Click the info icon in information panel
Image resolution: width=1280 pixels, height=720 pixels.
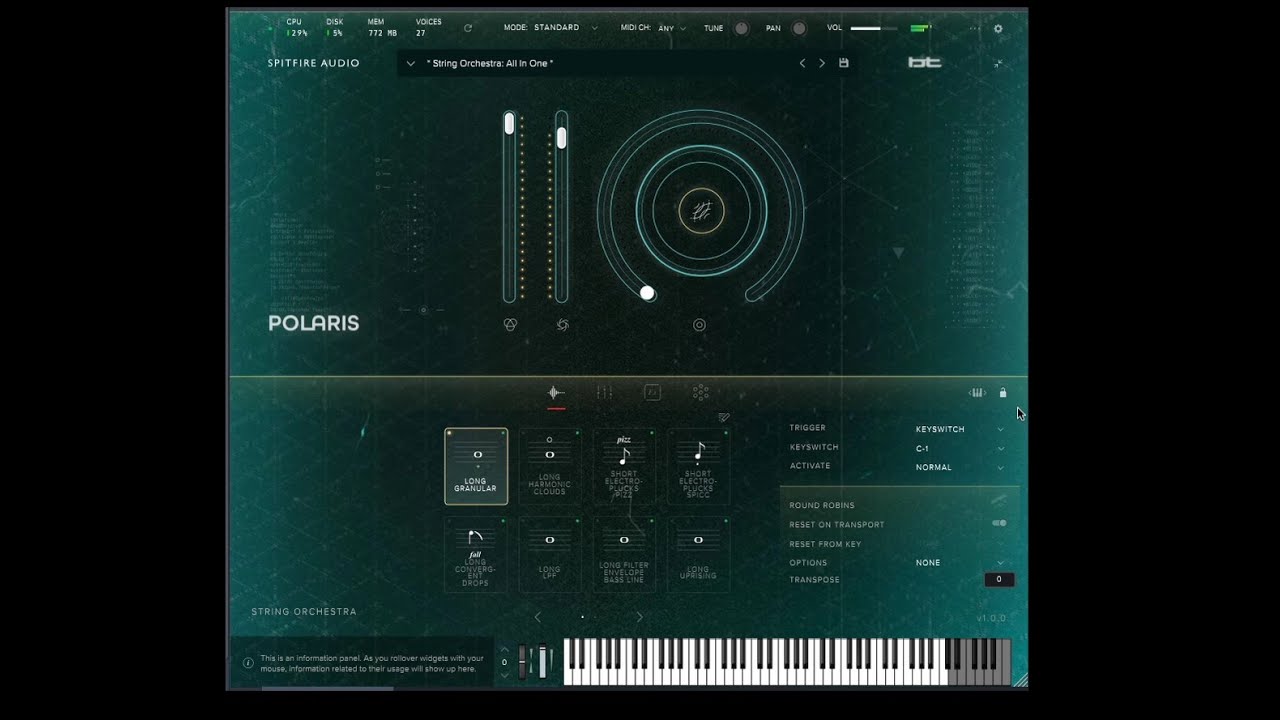[x=248, y=663]
